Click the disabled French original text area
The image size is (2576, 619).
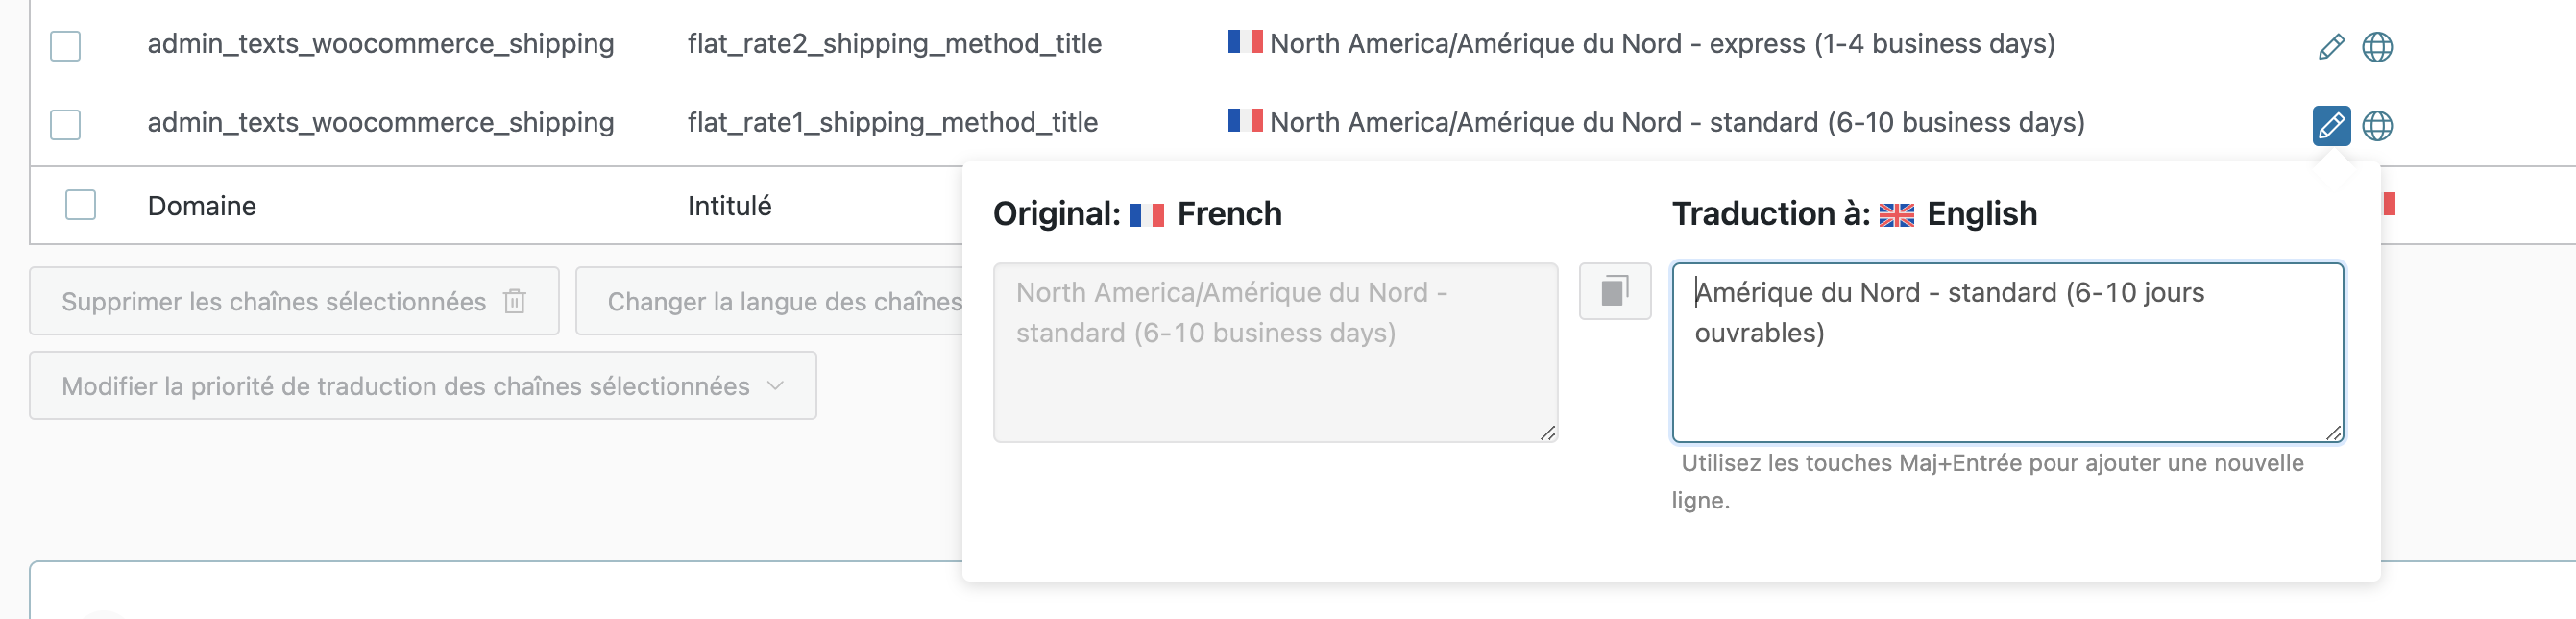tap(1275, 352)
